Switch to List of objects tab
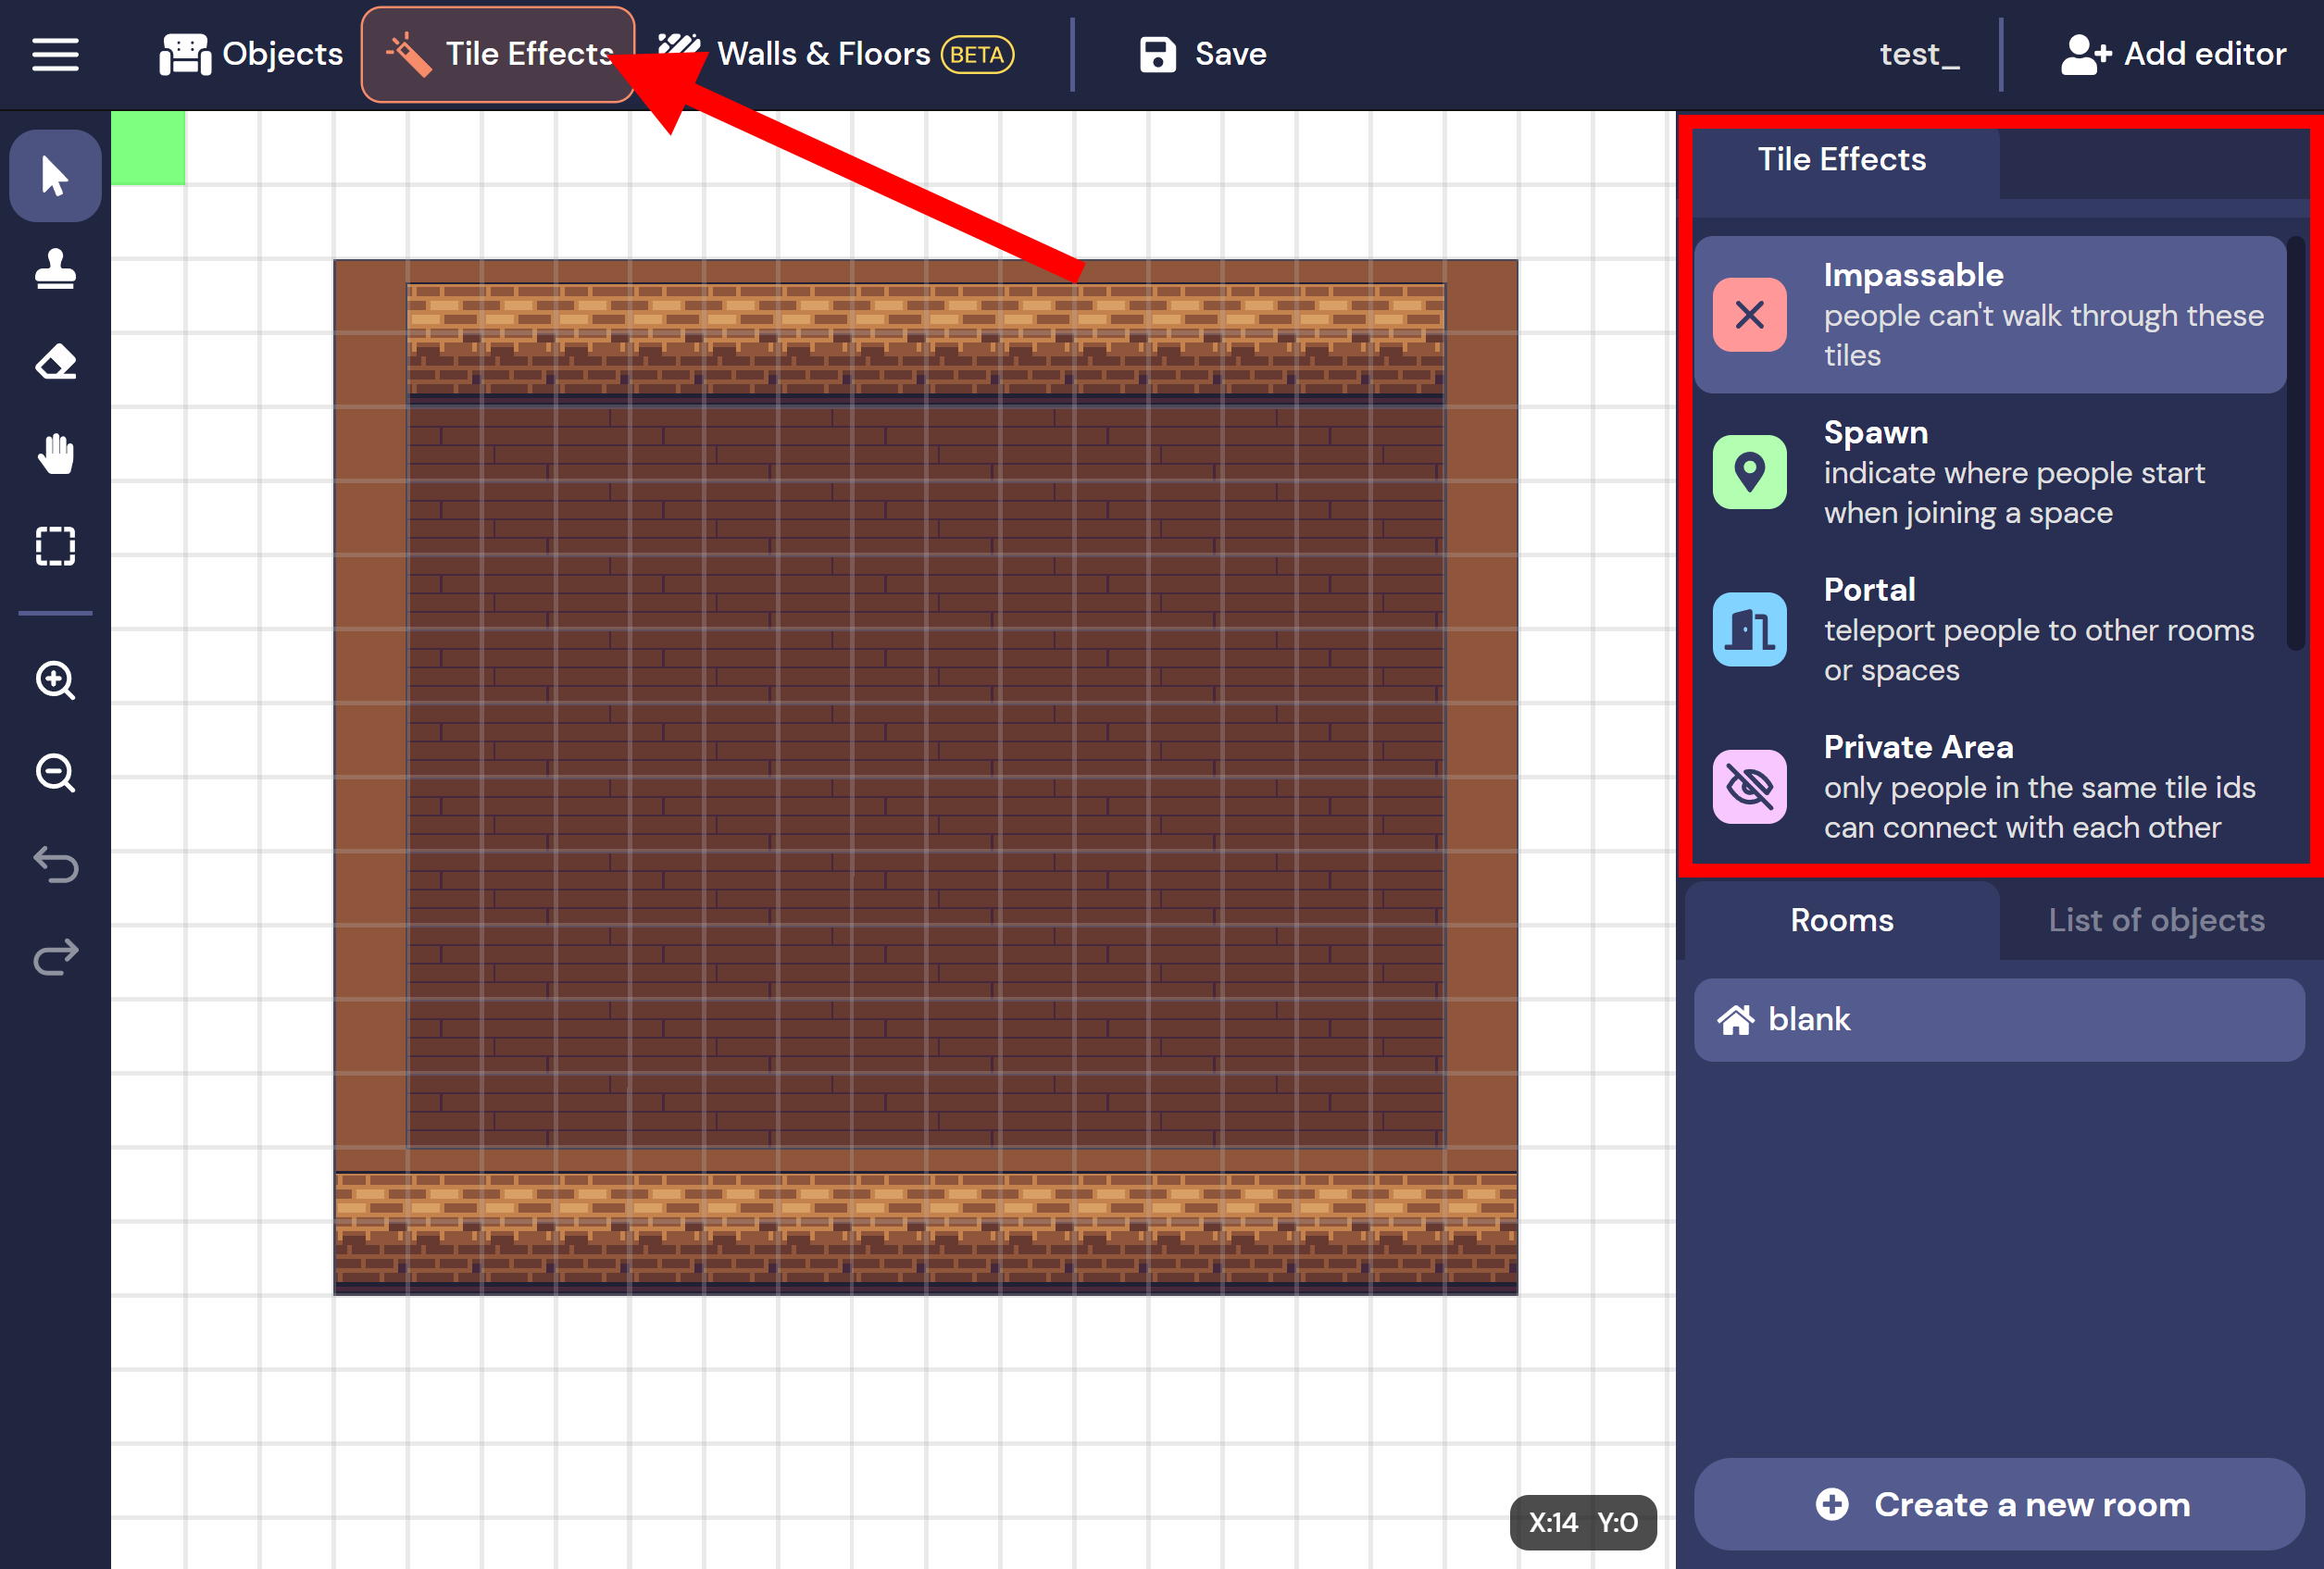This screenshot has height=1569, width=2324. pyautogui.click(x=2155, y=920)
